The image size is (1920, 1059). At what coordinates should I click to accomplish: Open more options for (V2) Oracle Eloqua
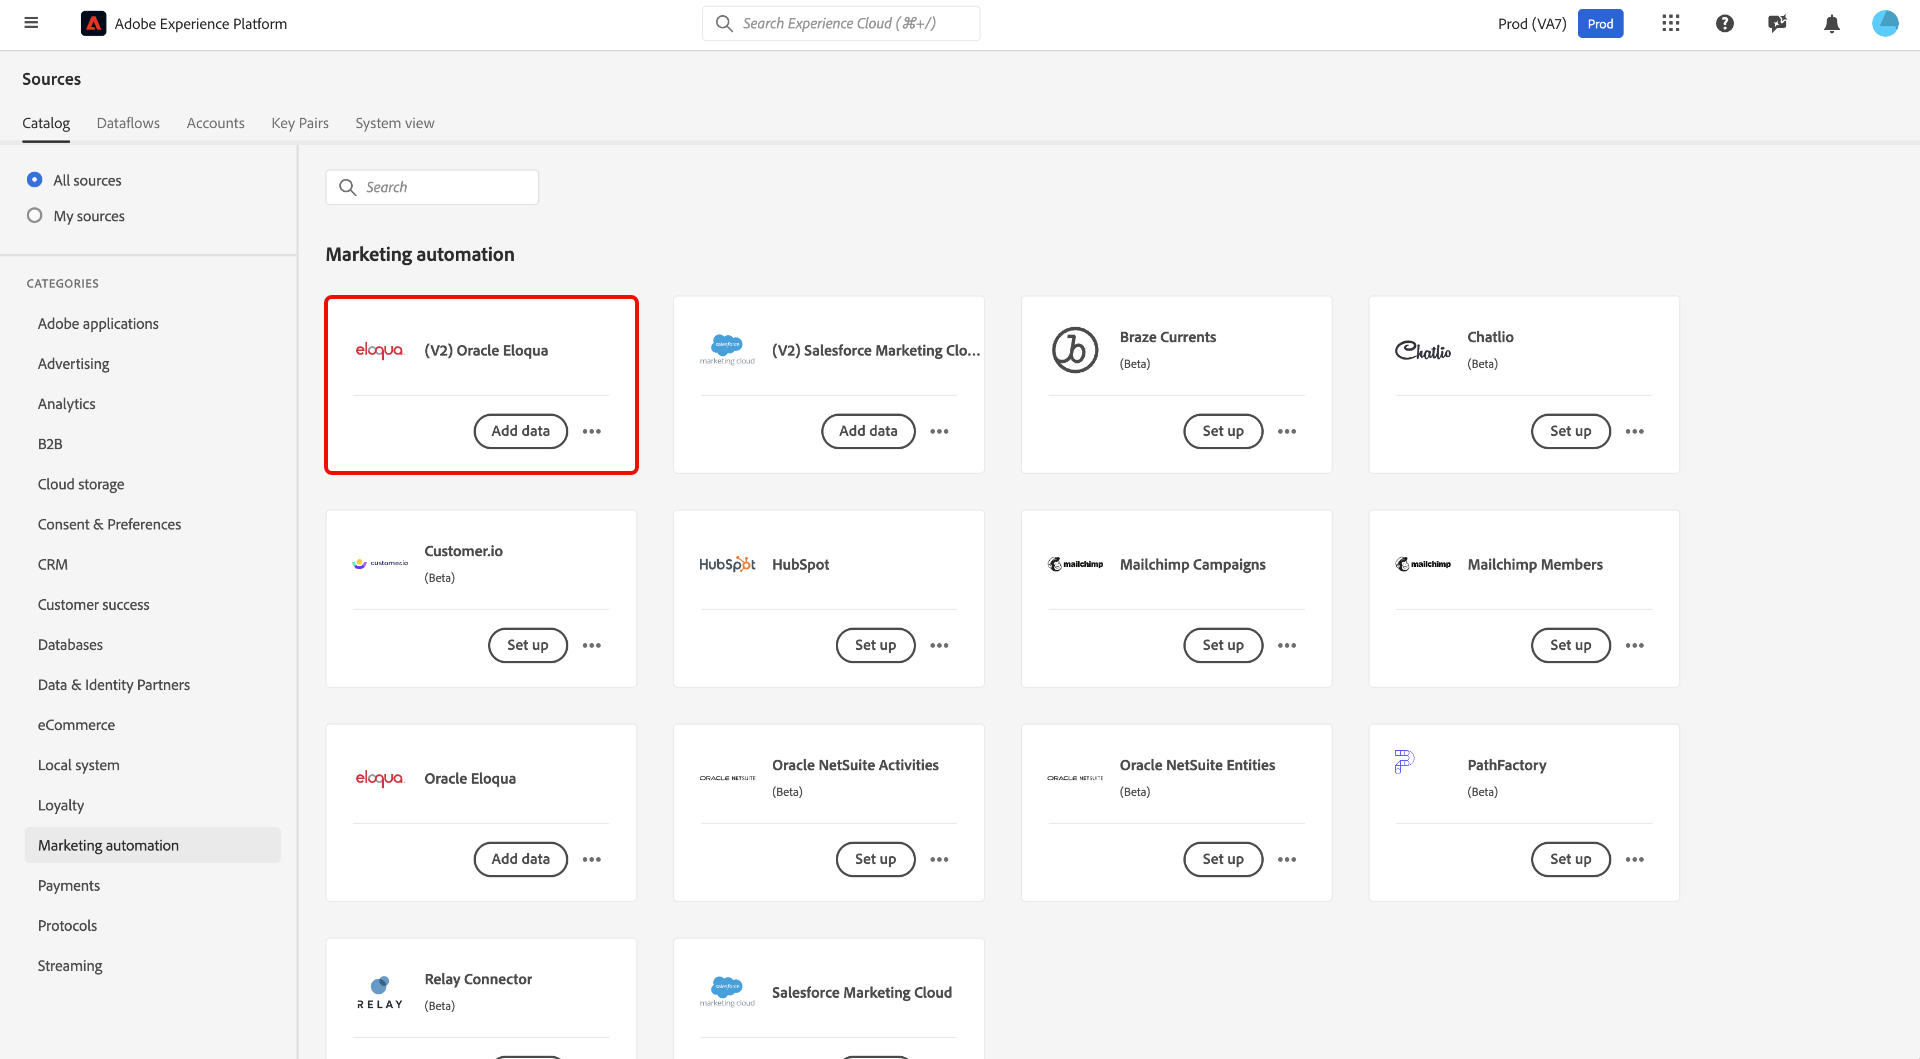[592, 431]
